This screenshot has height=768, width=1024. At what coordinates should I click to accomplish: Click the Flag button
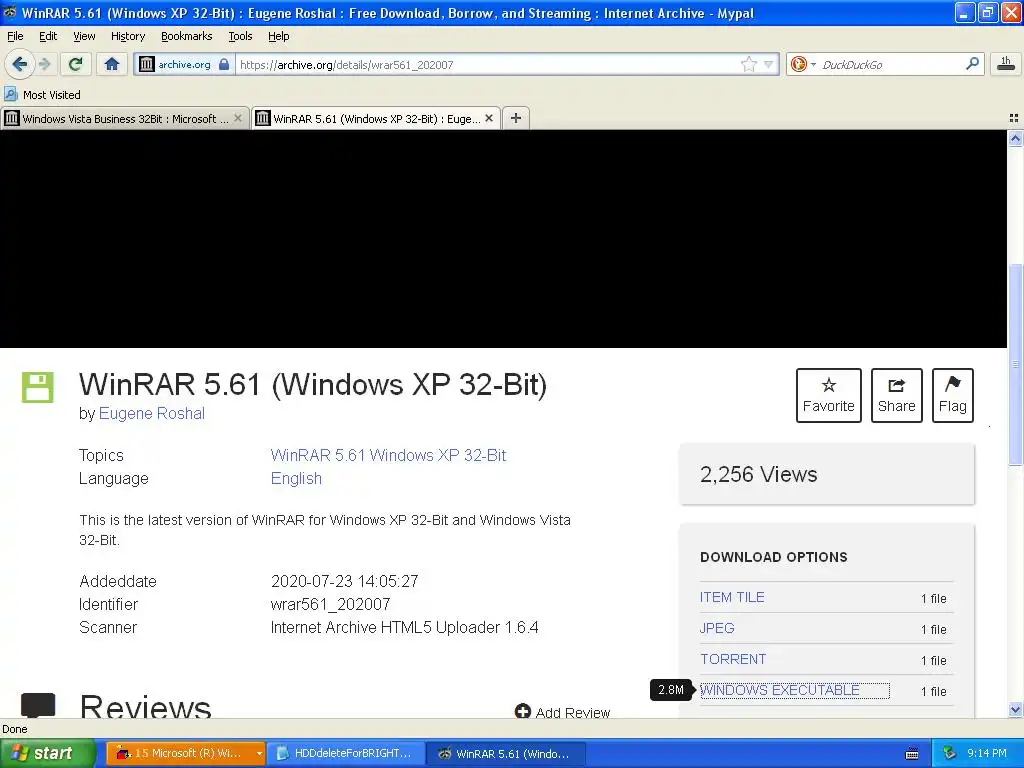point(953,395)
